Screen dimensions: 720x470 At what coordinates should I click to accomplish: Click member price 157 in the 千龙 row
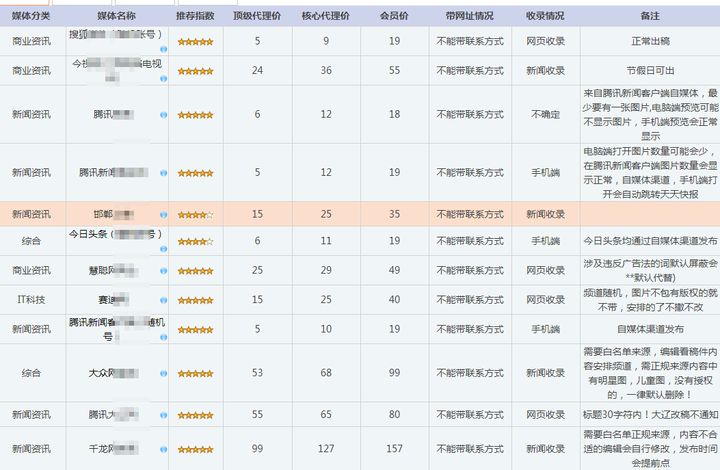click(x=394, y=449)
